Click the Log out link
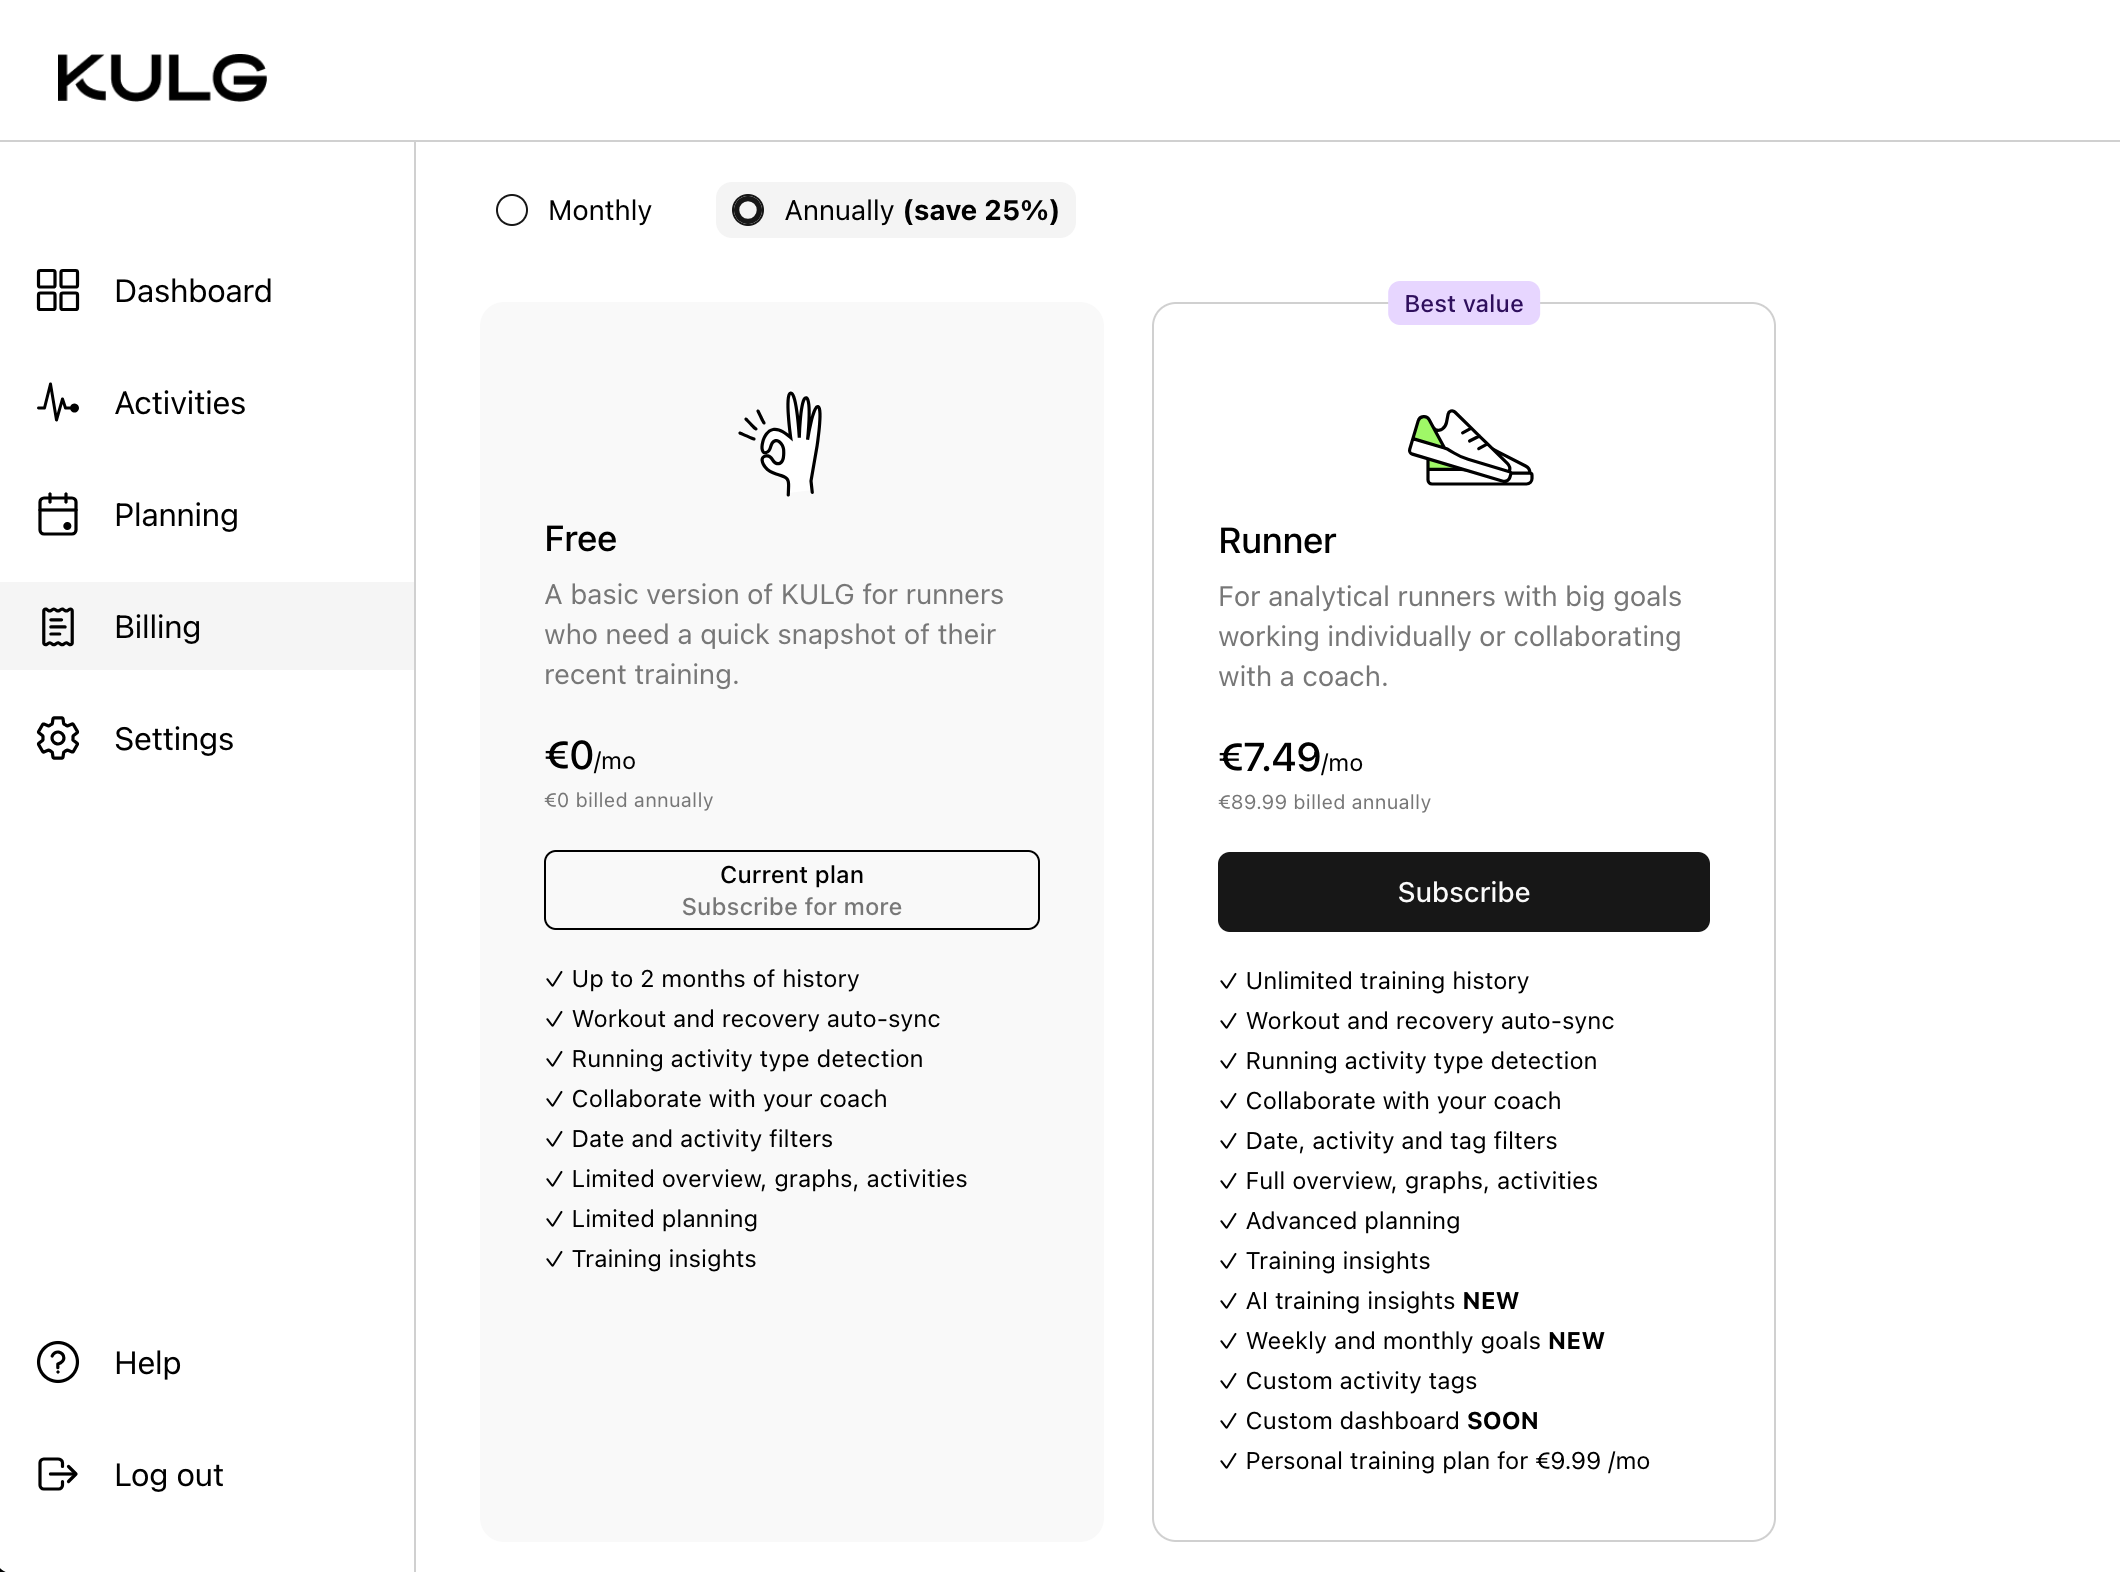This screenshot has height=1572, width=2120. pos(169,1475)
